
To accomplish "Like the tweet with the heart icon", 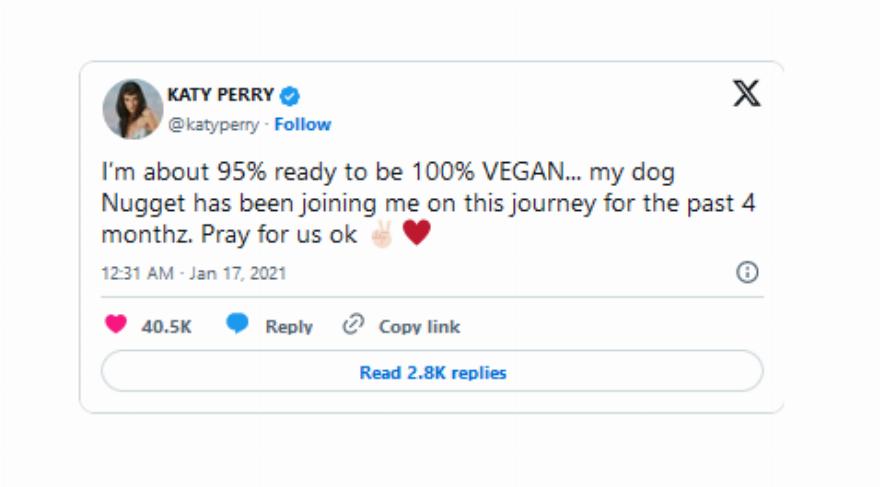I will [116, 325].
